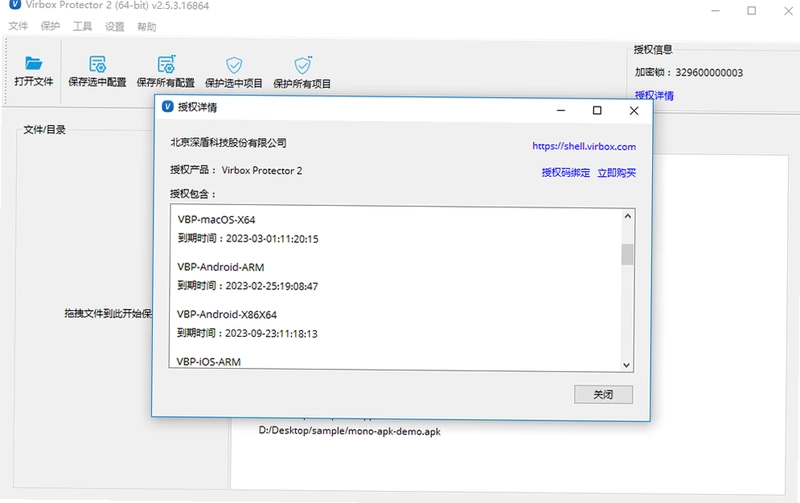
Task: Open the 设置 menu
Action: [x=114, y=27]
